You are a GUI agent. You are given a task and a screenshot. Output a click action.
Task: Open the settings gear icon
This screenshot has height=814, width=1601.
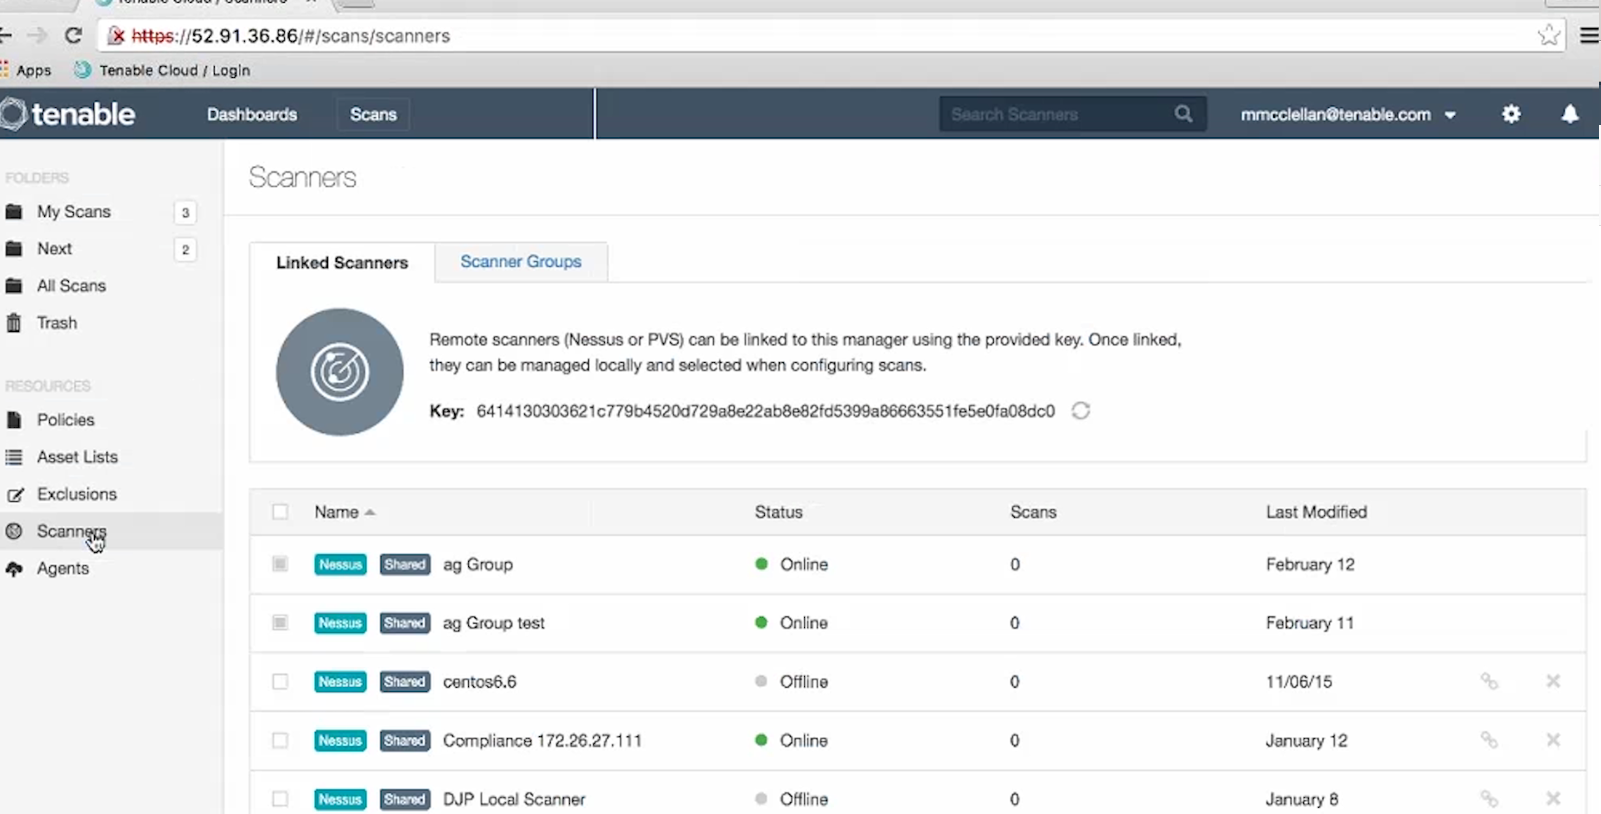tap(1511, 114)
